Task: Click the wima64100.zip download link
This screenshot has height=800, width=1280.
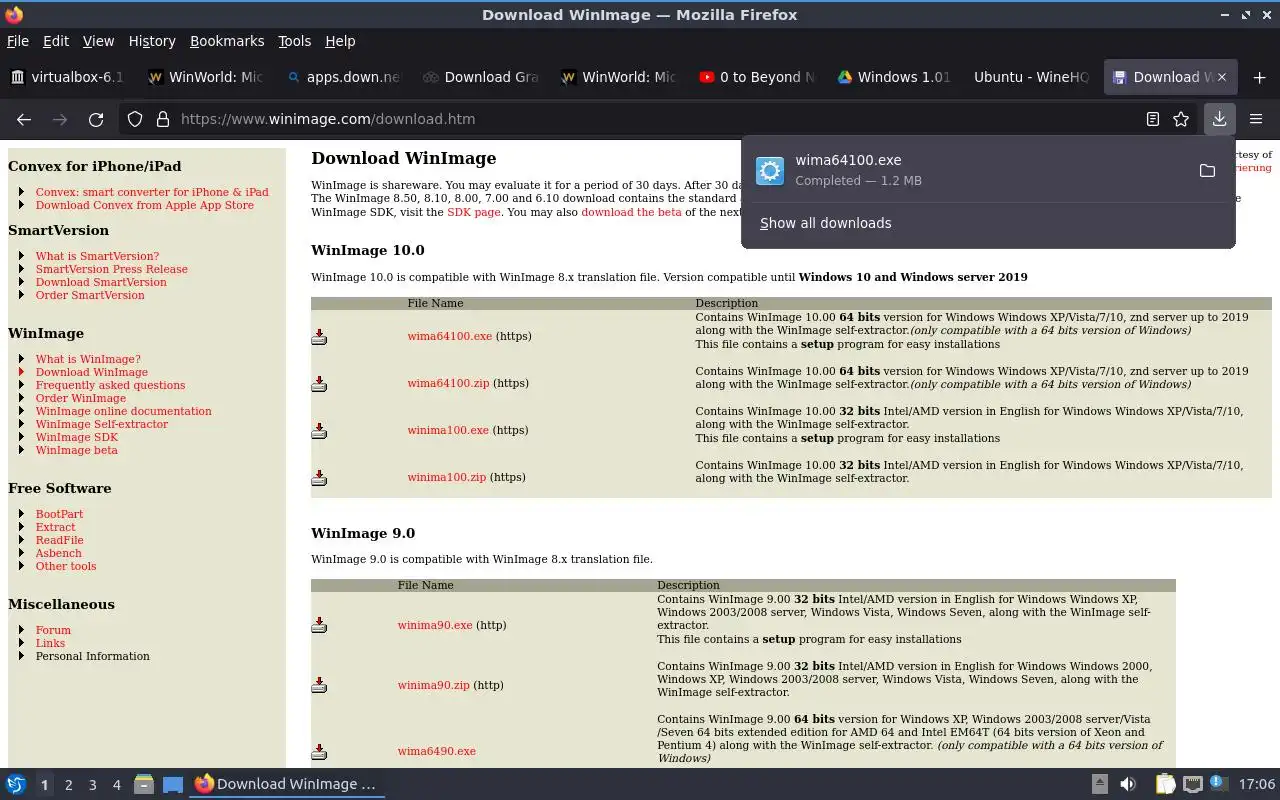Action: [x=448, y=383]
